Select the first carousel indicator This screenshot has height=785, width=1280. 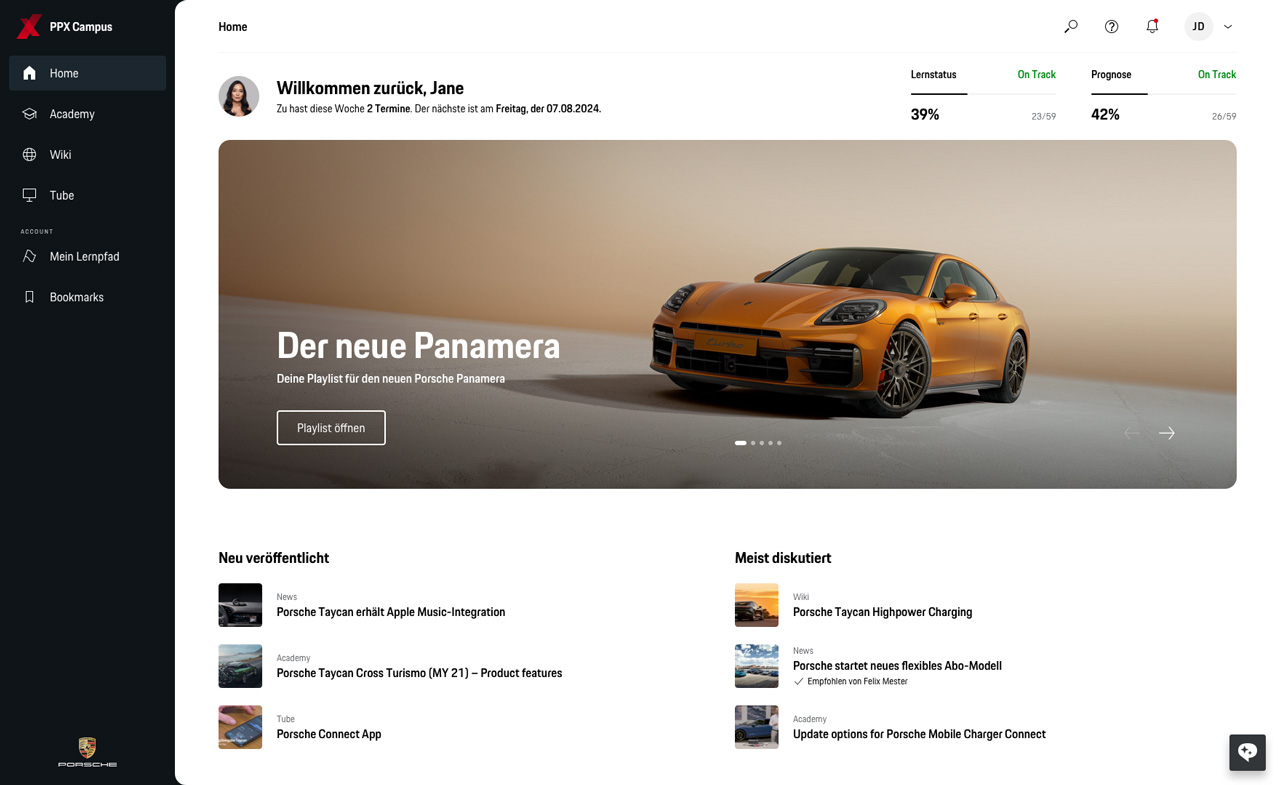741,443
